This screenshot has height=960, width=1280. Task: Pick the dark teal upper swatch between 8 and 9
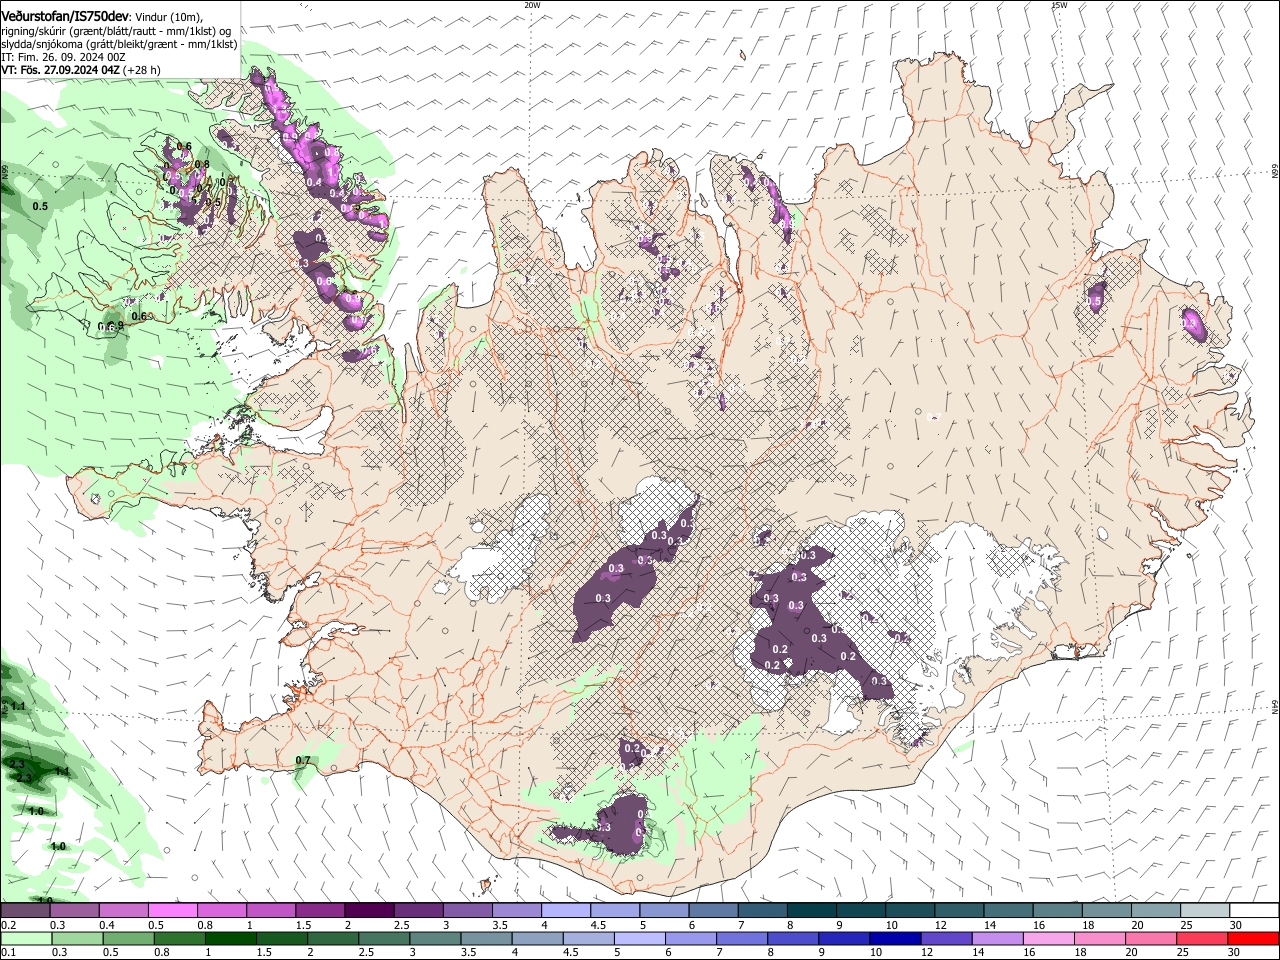point(811,911)
